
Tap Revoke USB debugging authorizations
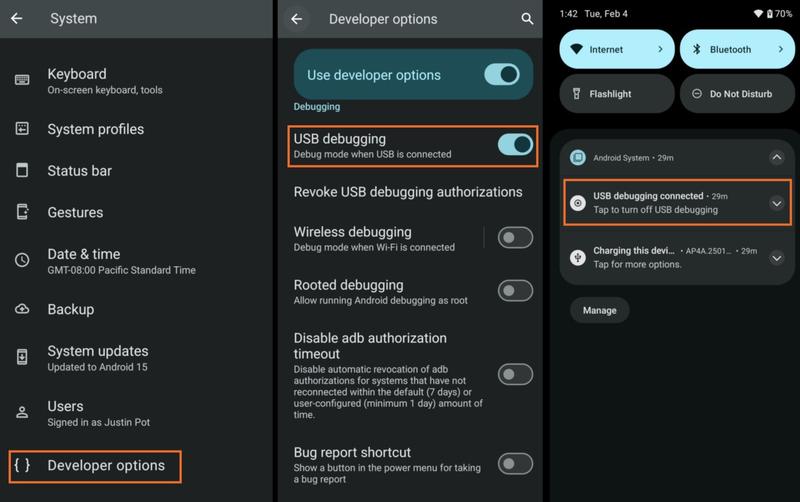coord(408,192)
